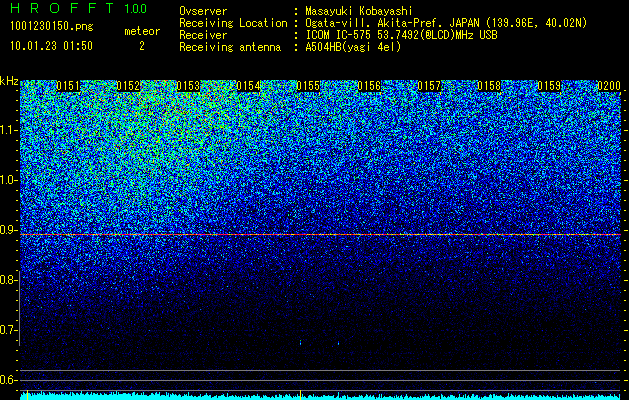Click the 0154 time marker
629x400 pixels.
point(248,86)
